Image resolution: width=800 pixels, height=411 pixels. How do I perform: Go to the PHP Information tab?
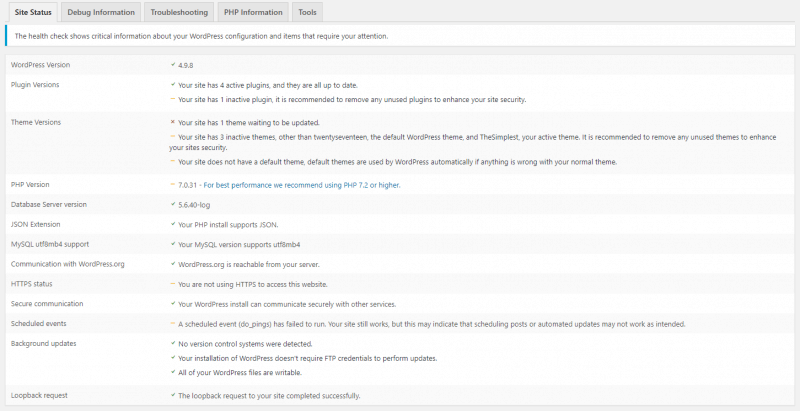coord(253,13)
